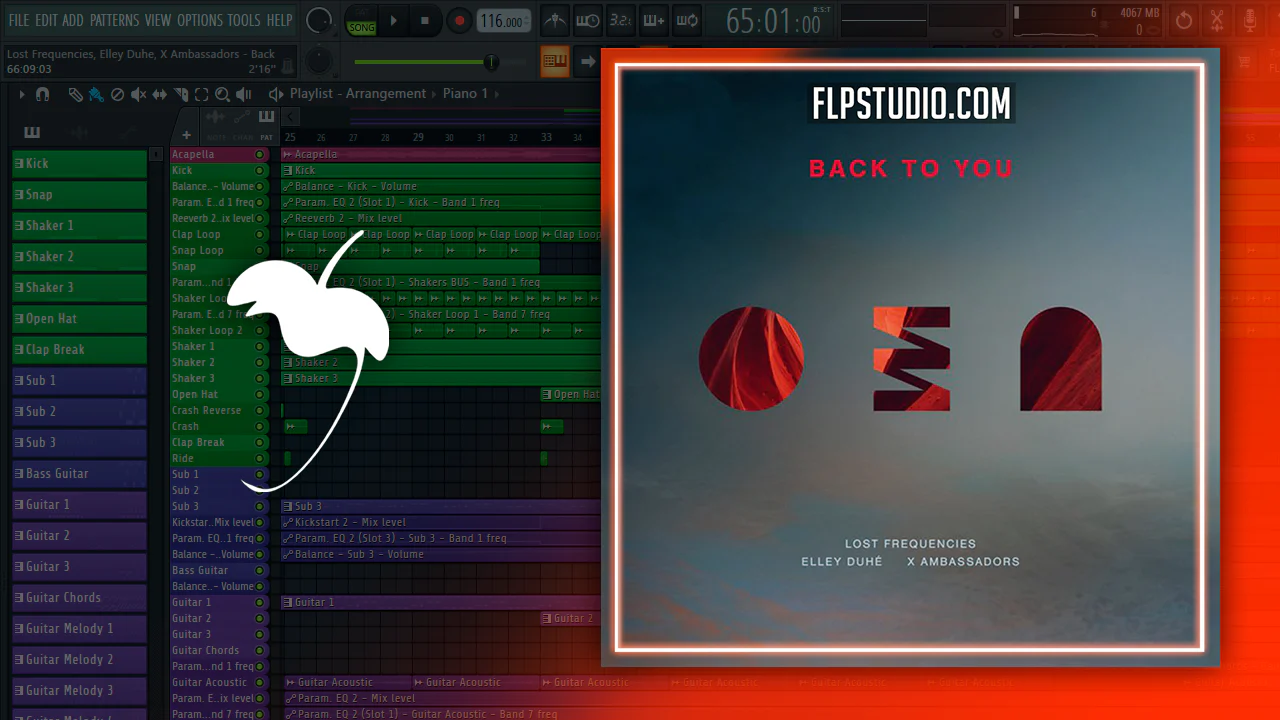Click the Play button
The height and width of the screenshot is (720, 1280).
(393, 21)
